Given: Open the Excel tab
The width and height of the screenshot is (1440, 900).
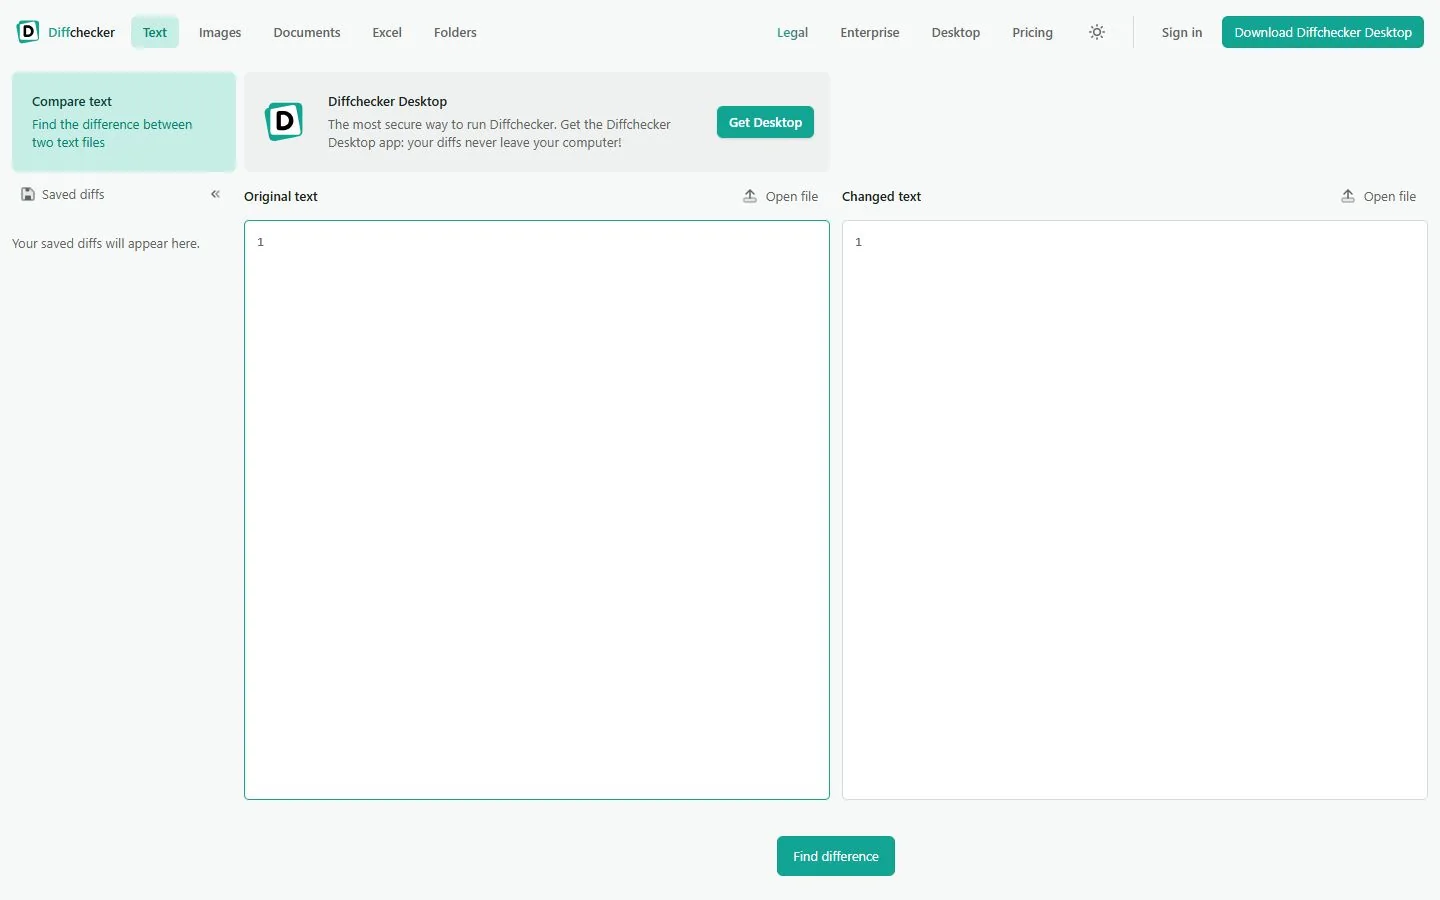Looking at the screenshot, I should (x=387, y=32).
